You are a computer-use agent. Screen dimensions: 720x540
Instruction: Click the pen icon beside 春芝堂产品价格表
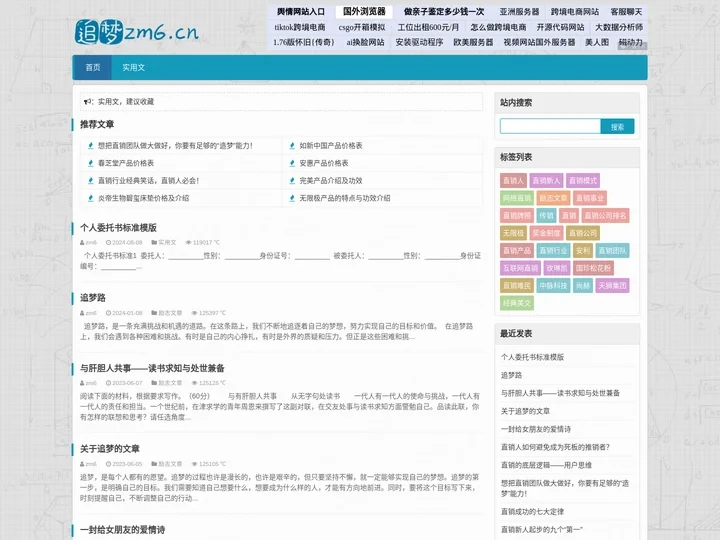tap(90, 163)
